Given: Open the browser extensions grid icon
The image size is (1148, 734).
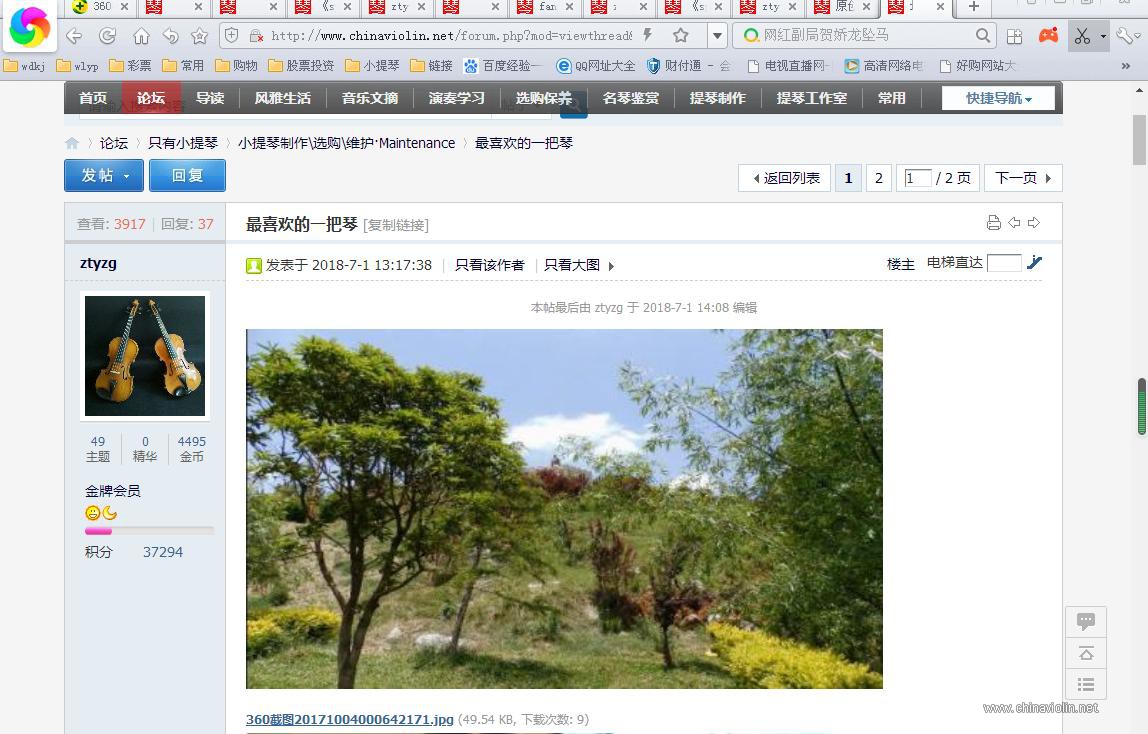Looking at the screenshot, I should [1015, 36].
